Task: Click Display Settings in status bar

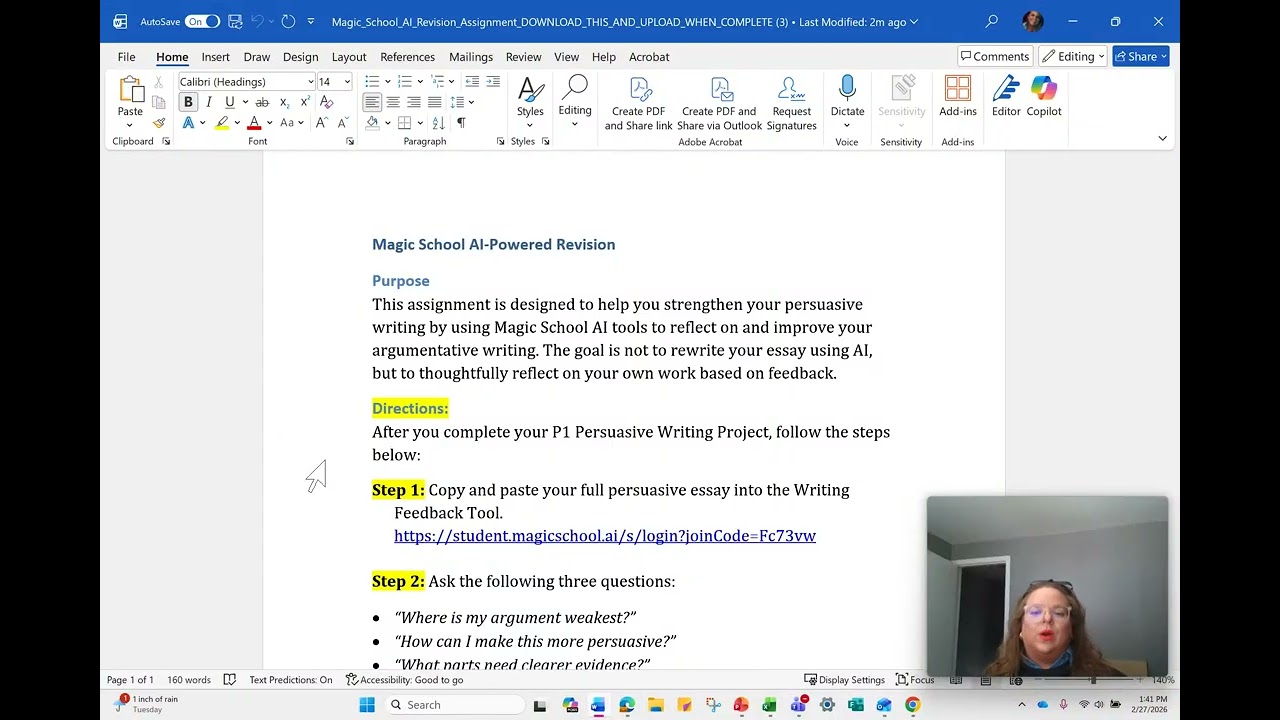Action: (845, 680)
